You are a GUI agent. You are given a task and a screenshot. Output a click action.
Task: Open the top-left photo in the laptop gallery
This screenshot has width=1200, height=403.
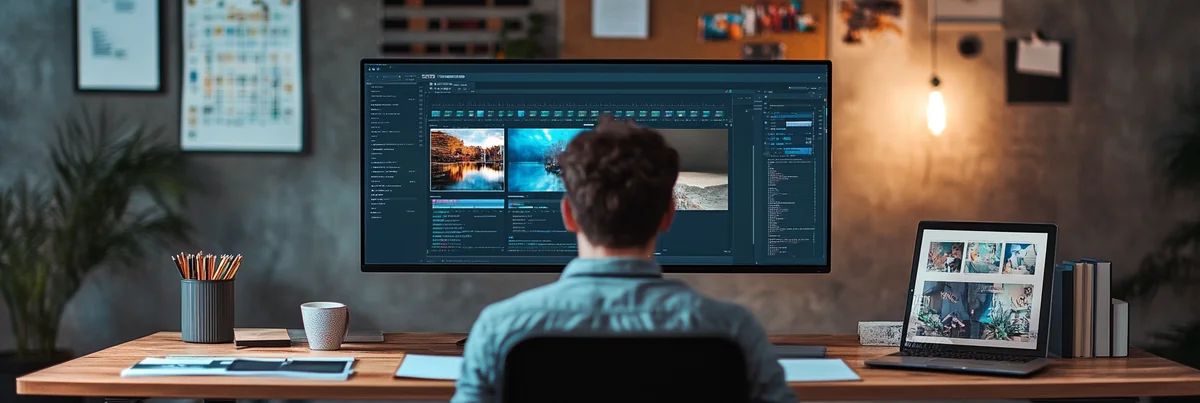[x=945, y=257]
